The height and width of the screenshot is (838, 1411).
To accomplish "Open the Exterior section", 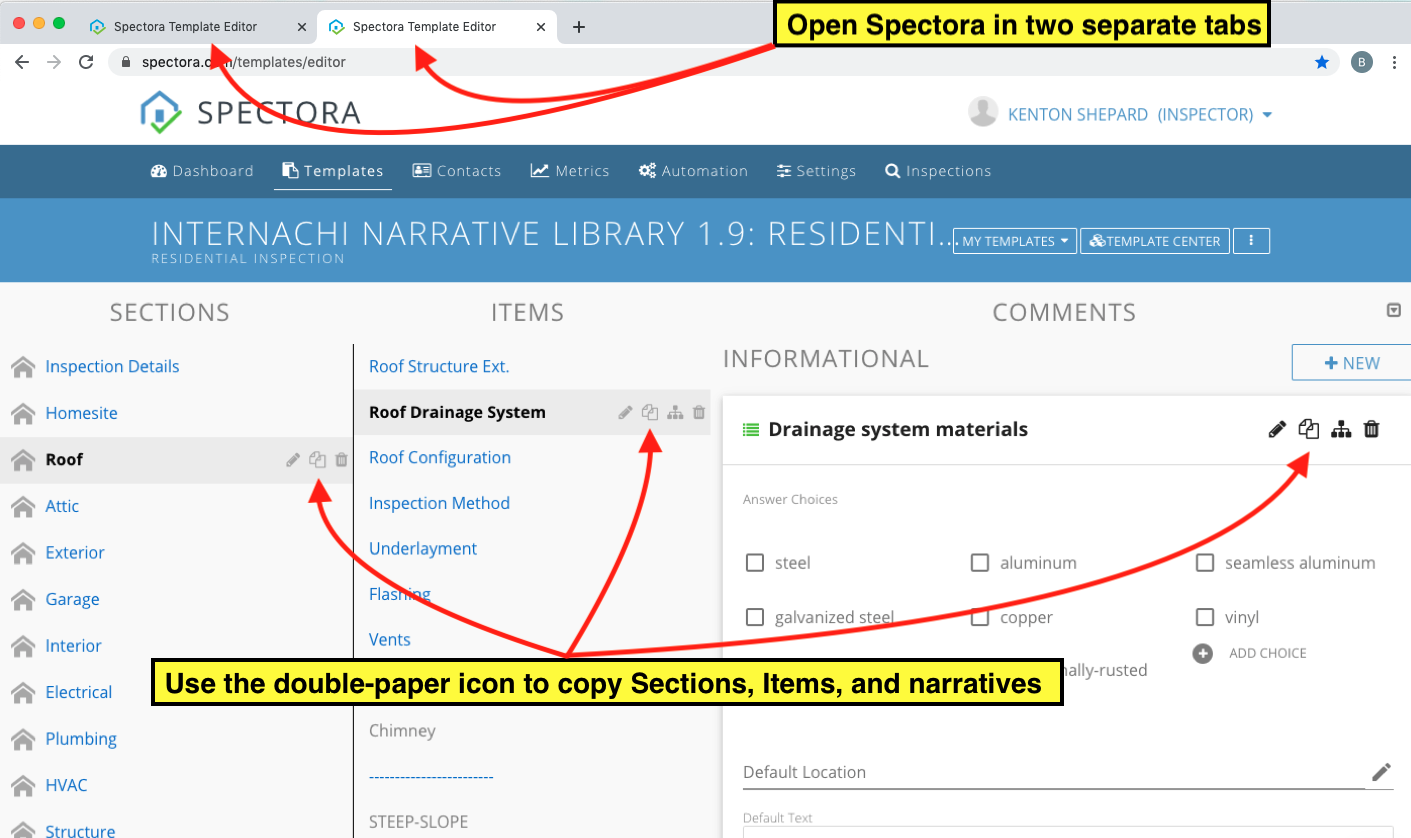I will [x=75, y=553].
